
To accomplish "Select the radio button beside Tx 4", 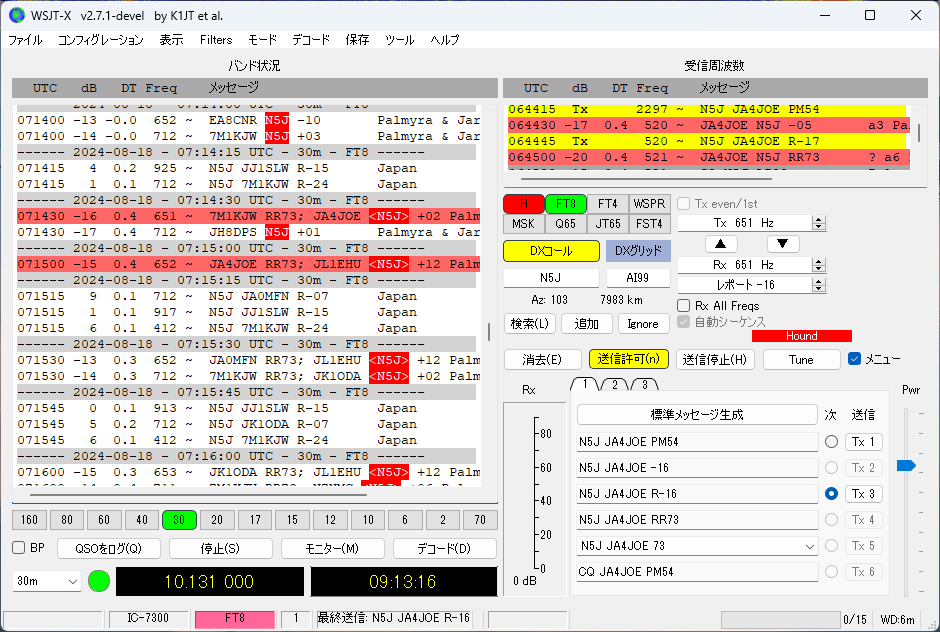I will tap(831, 520).
